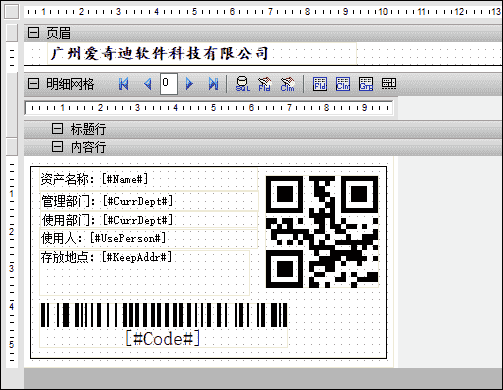Collapse the 标题行 title row section

pos(57,128)
